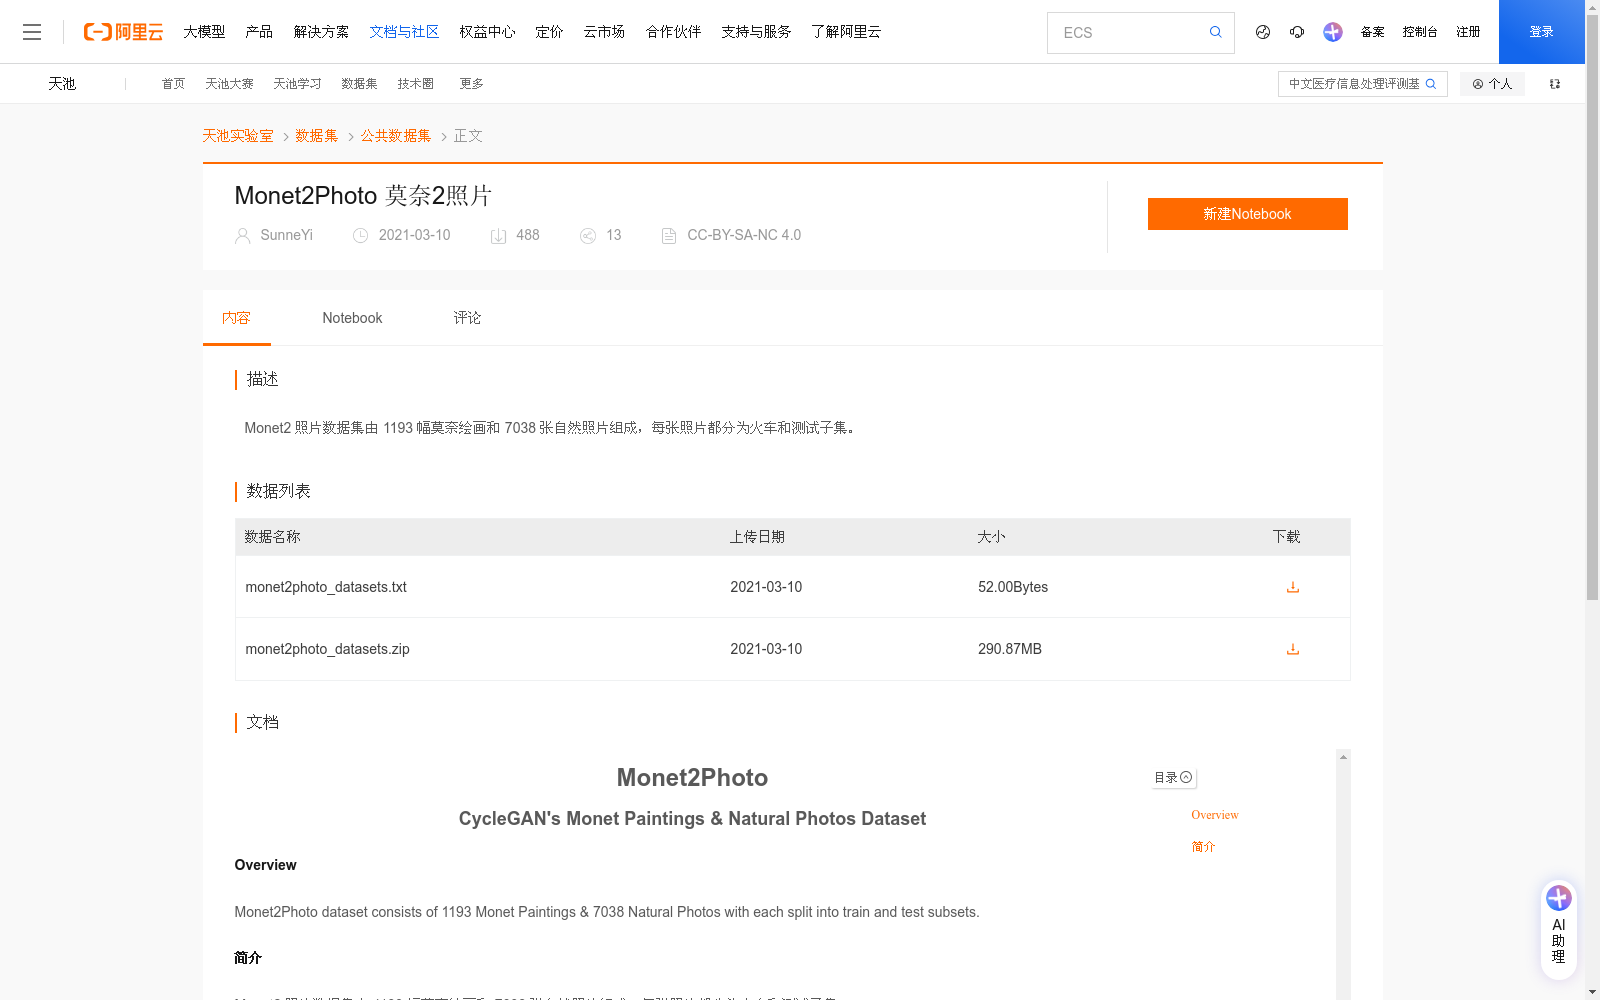Open the 控制台 console link
The image size is (1600, 1000).
tap(1420, 32)
